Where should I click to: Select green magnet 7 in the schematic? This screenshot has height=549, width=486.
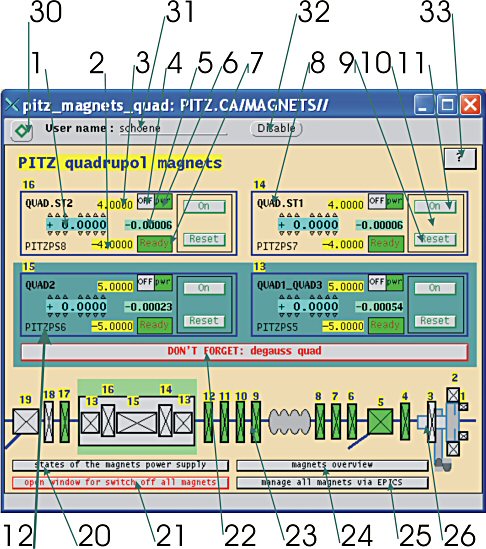coord(336,421)
